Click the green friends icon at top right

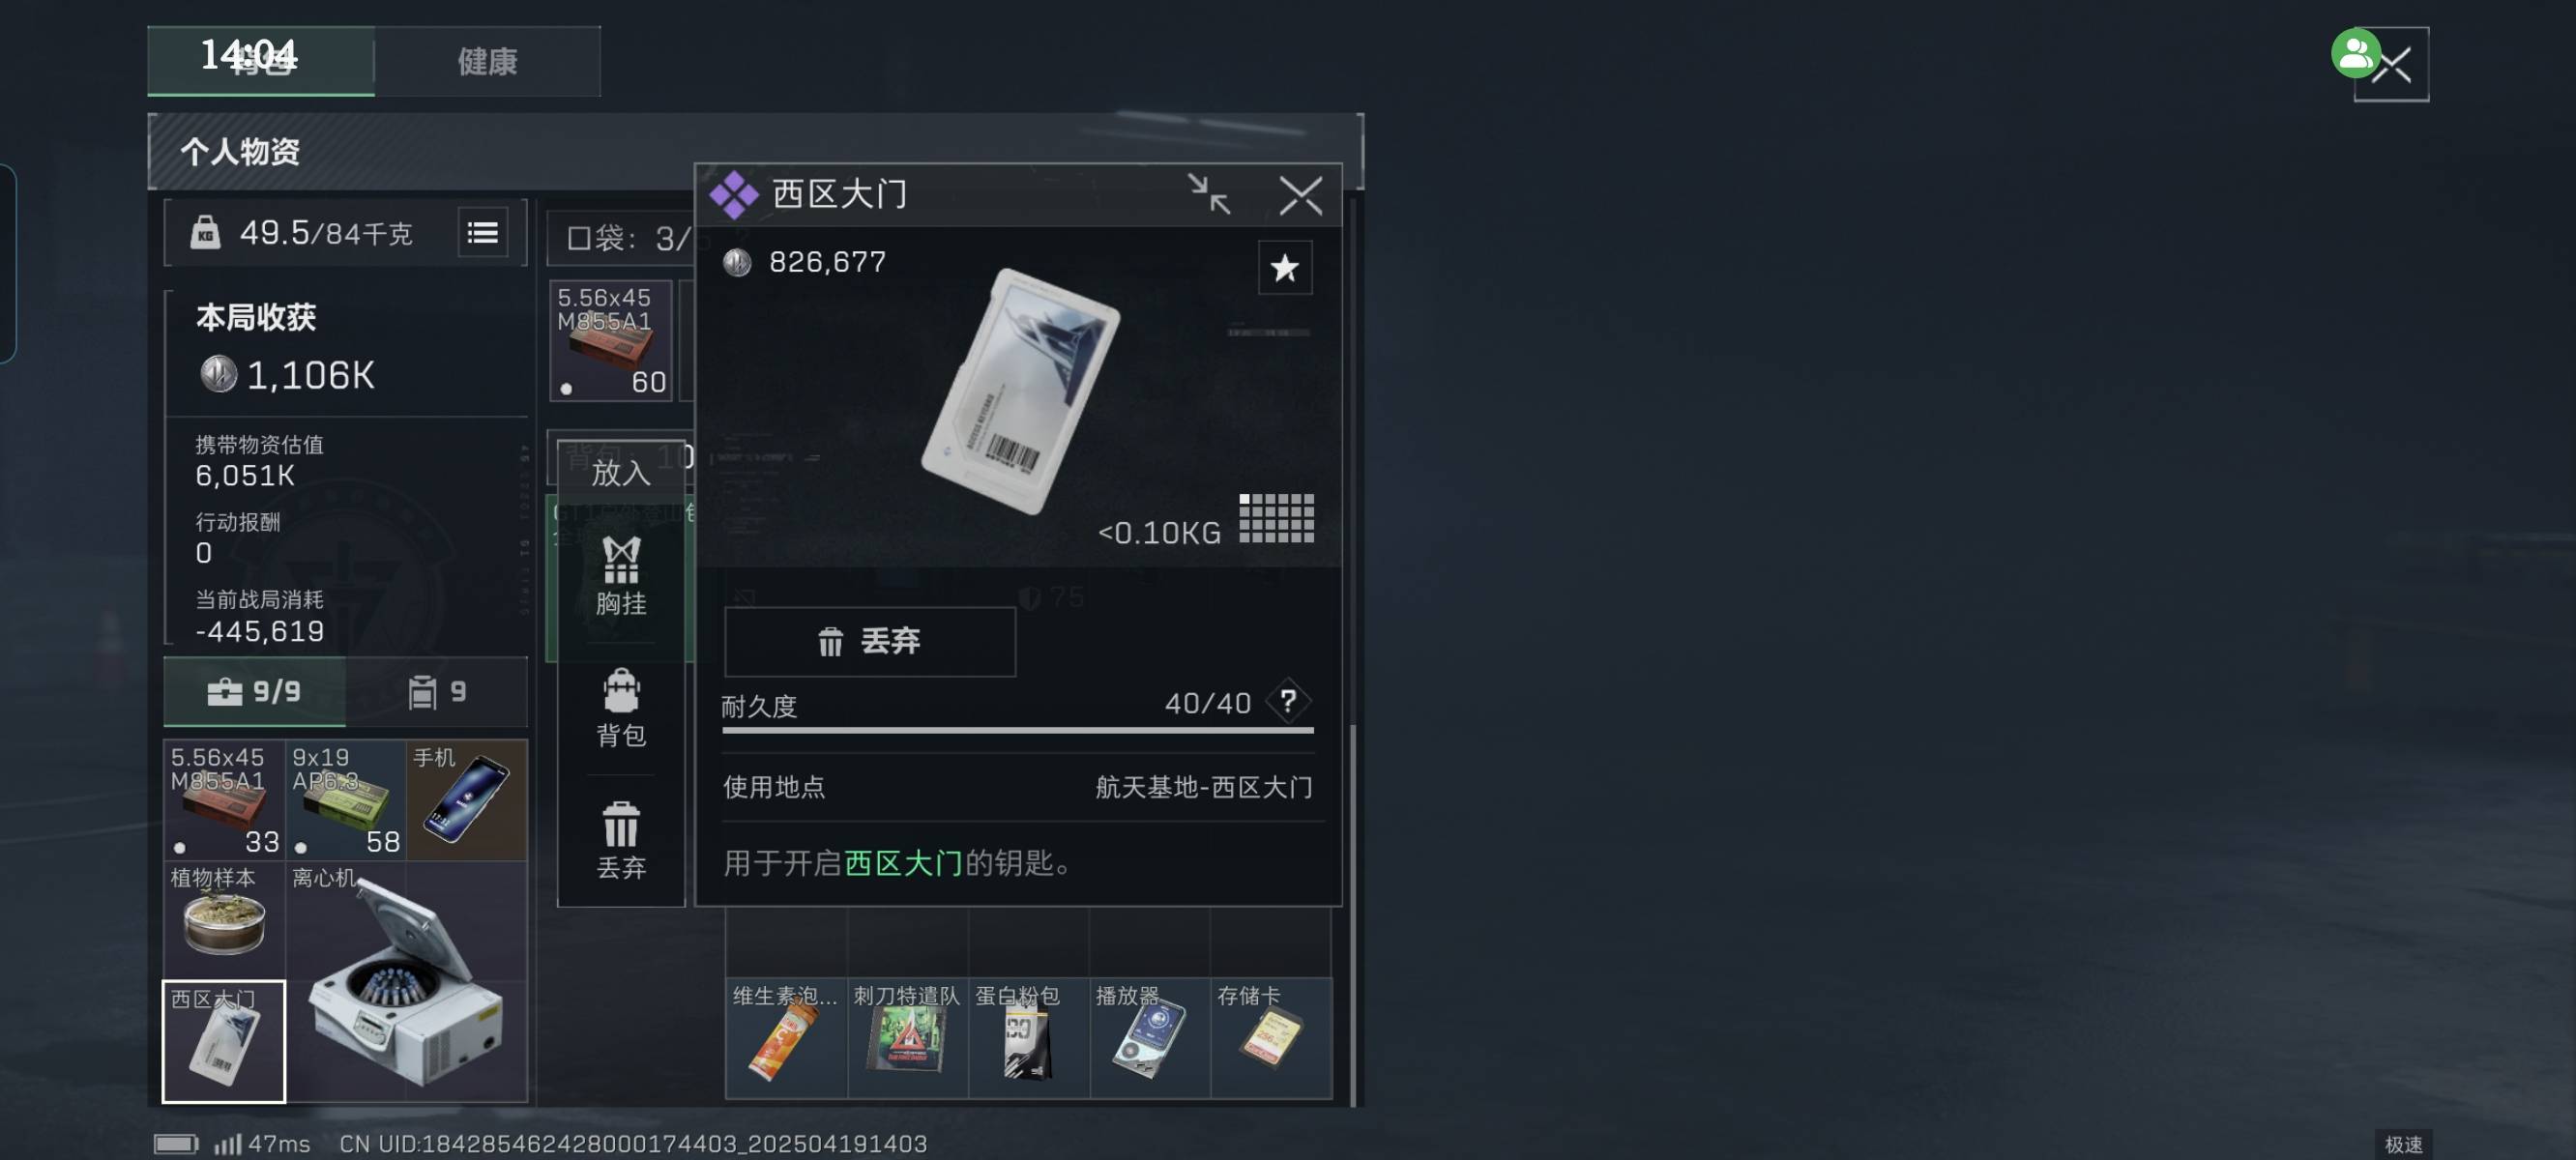pos(2355,54)
